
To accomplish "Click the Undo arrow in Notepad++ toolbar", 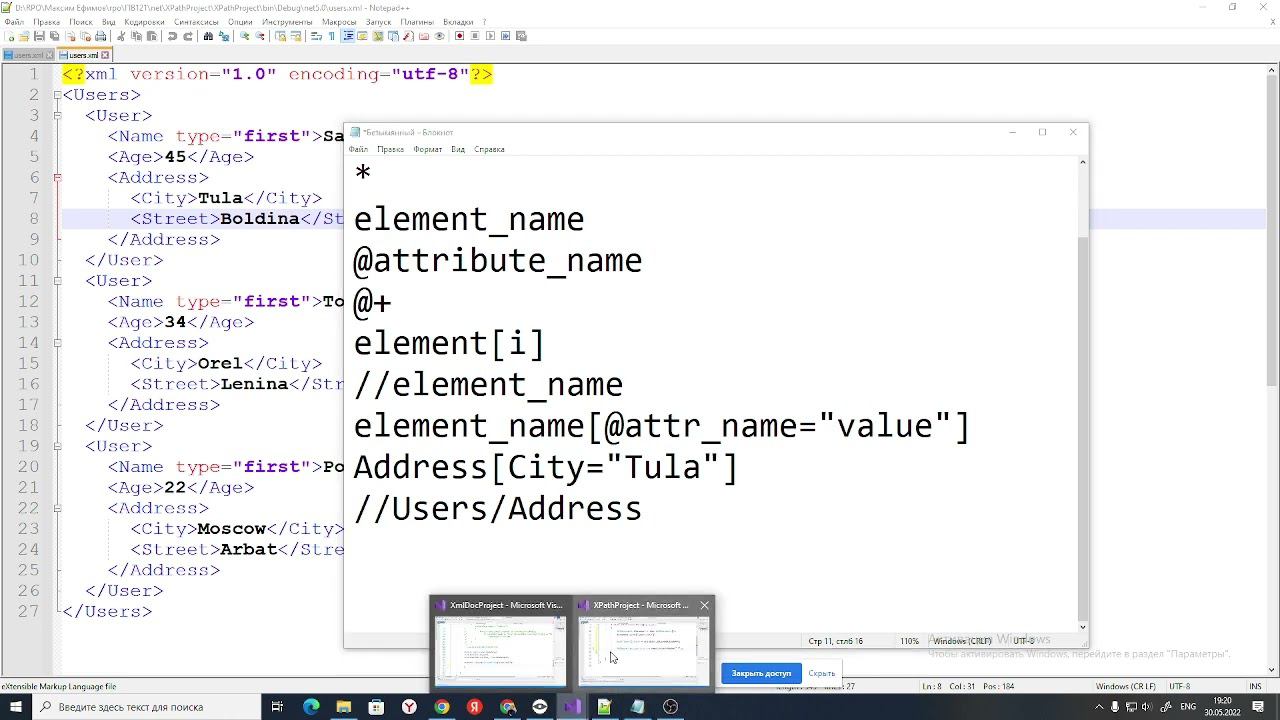I will pyautogui.click(x=172, y=36).
